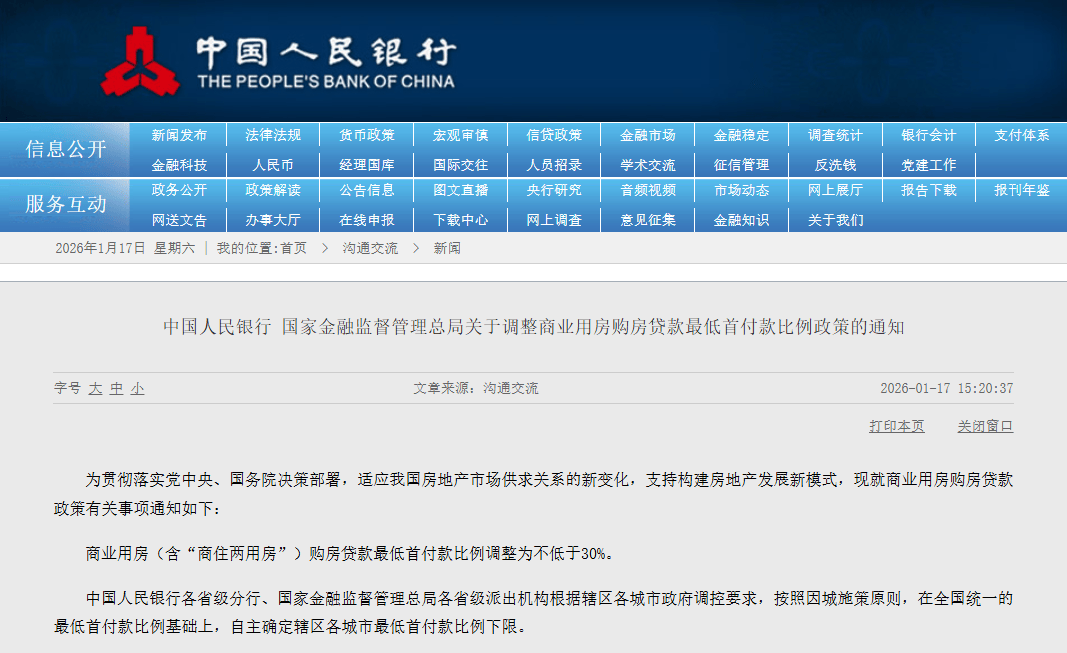Open the 新闻发布 menu item
The image size is (1067, 653).
coord(179,135)
